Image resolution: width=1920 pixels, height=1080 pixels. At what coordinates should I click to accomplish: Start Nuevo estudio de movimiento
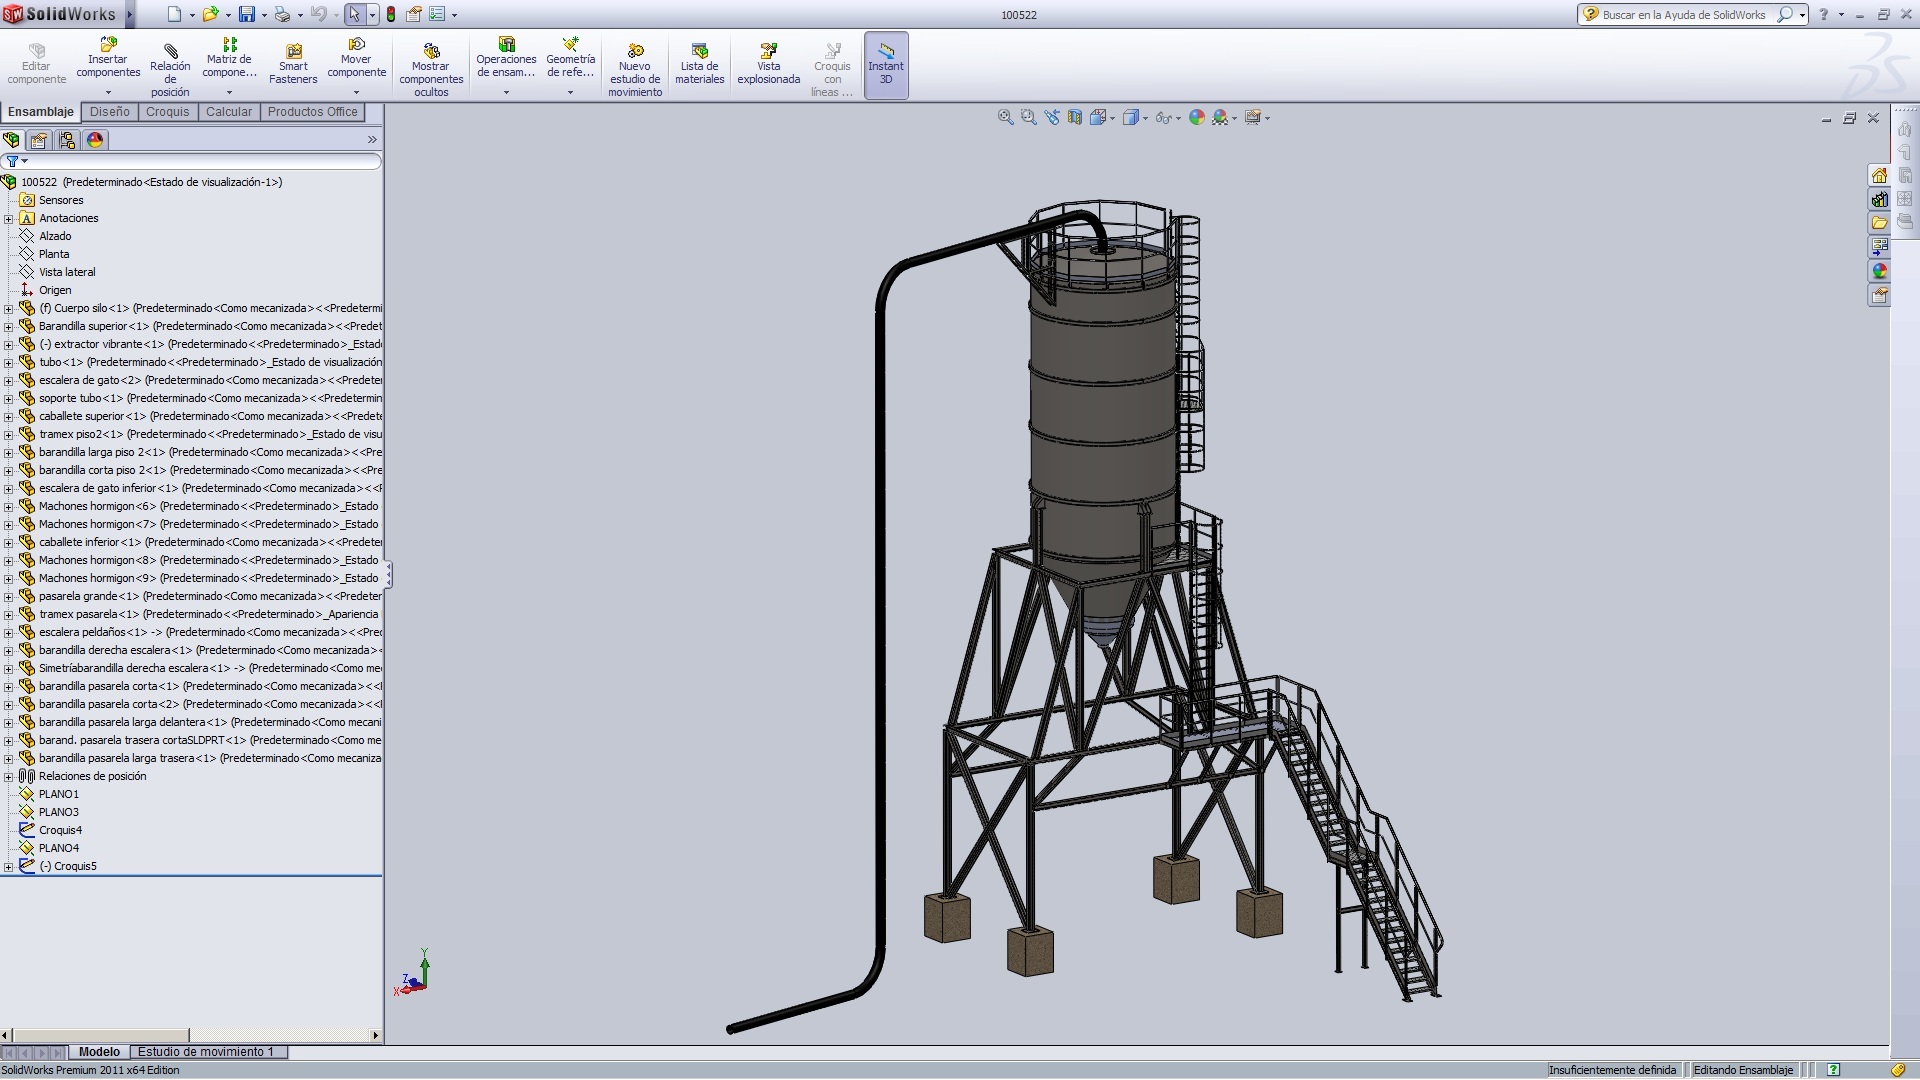635,51
